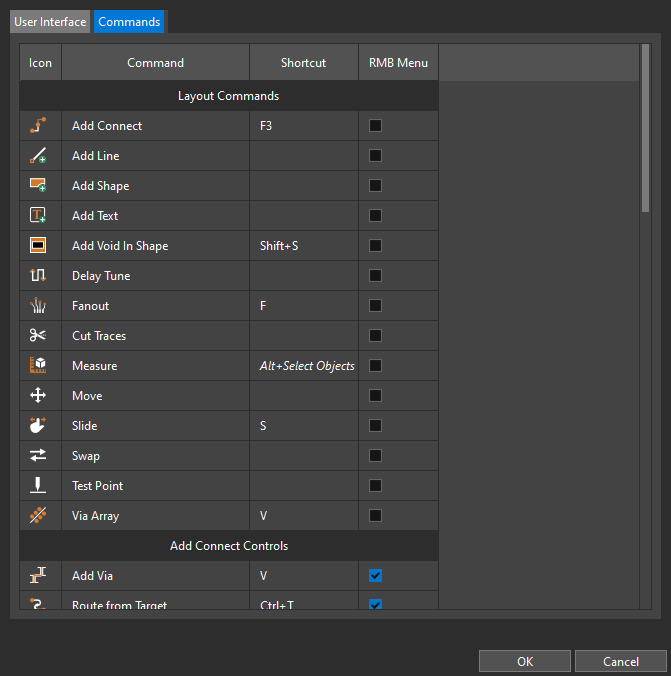Click the Shortcut column header
The image size is (671, 676).
(304, 63)
